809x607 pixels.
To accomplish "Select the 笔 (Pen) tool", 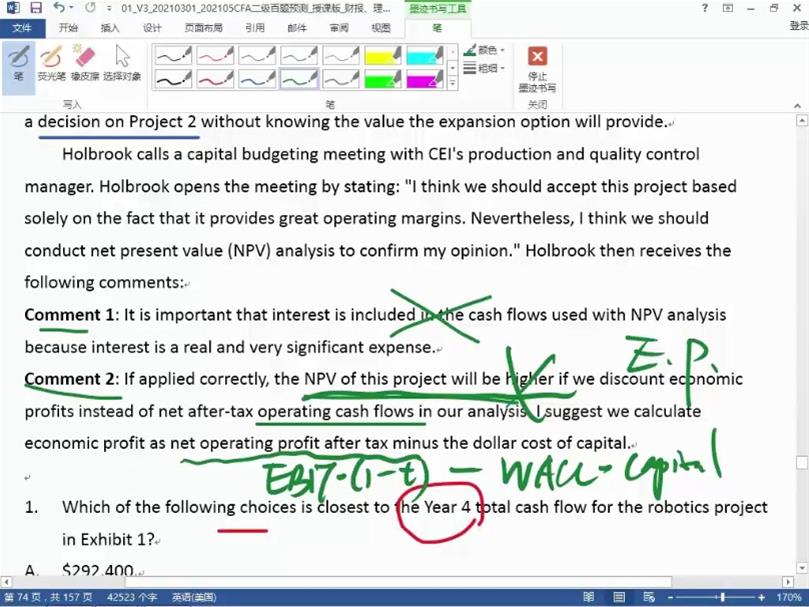I will 18,62.
